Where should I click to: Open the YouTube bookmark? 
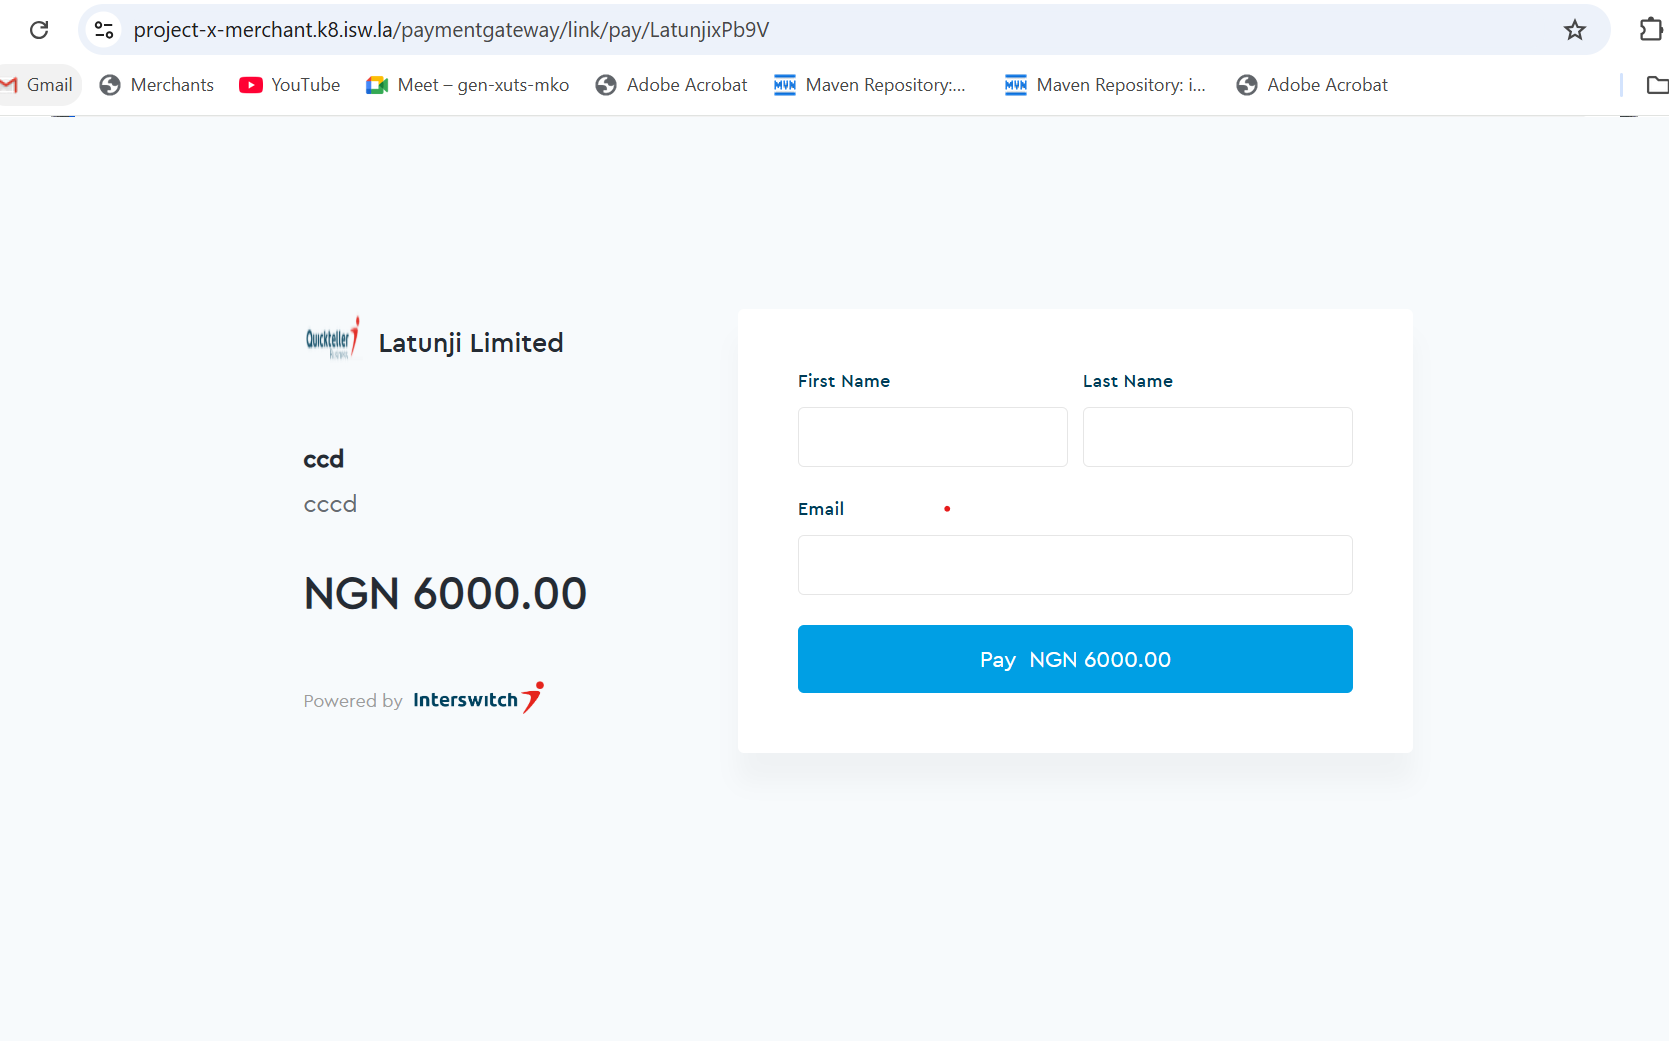(290, 85)
